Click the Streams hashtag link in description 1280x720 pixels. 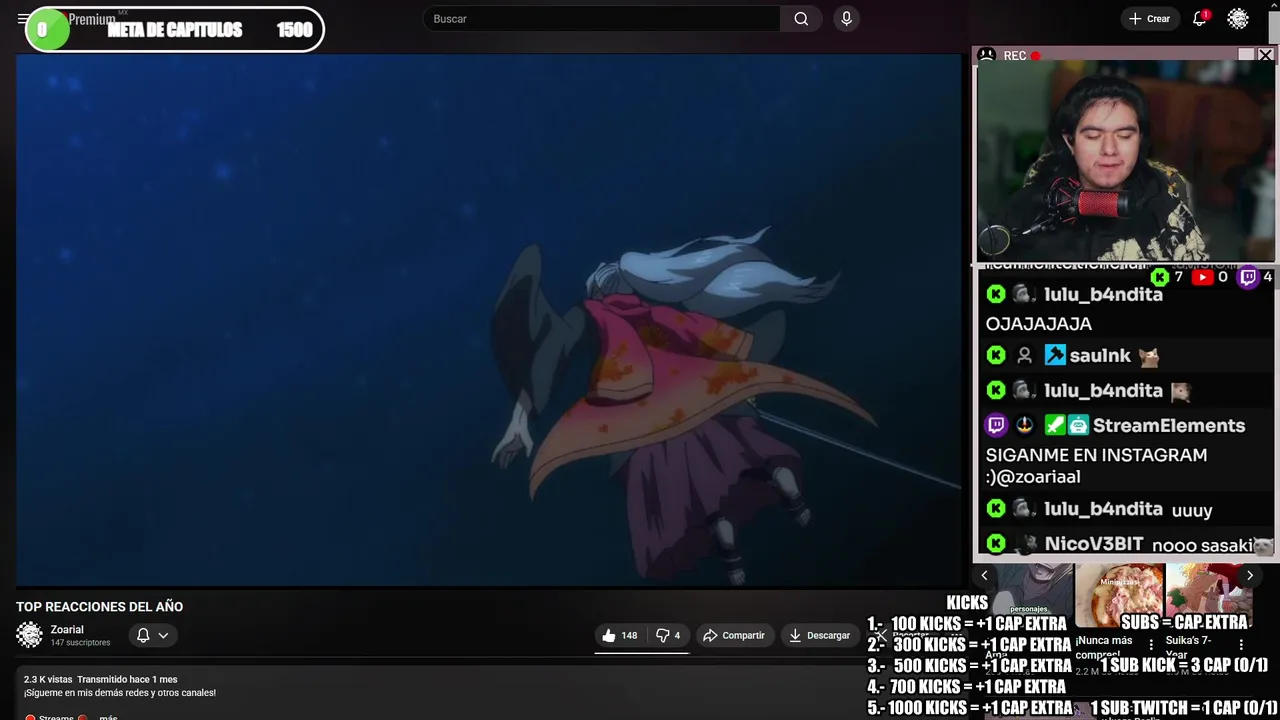(x=56, y=717)
